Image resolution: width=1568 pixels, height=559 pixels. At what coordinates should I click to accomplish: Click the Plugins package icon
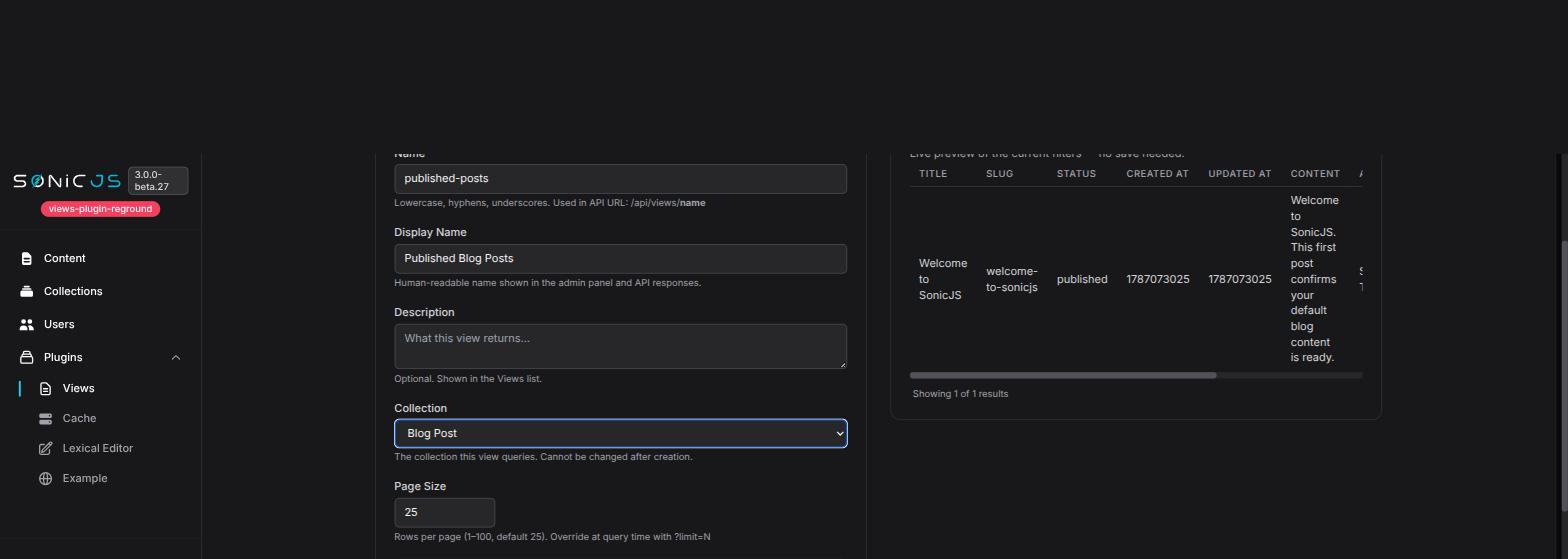[x=27, y=357]
